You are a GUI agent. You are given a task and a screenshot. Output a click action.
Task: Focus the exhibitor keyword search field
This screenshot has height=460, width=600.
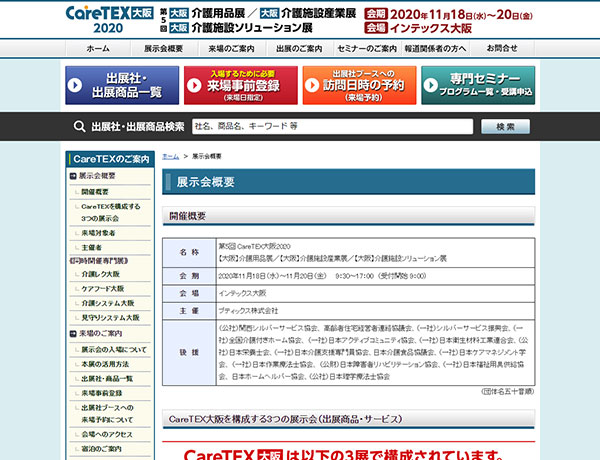click(331, 127)
